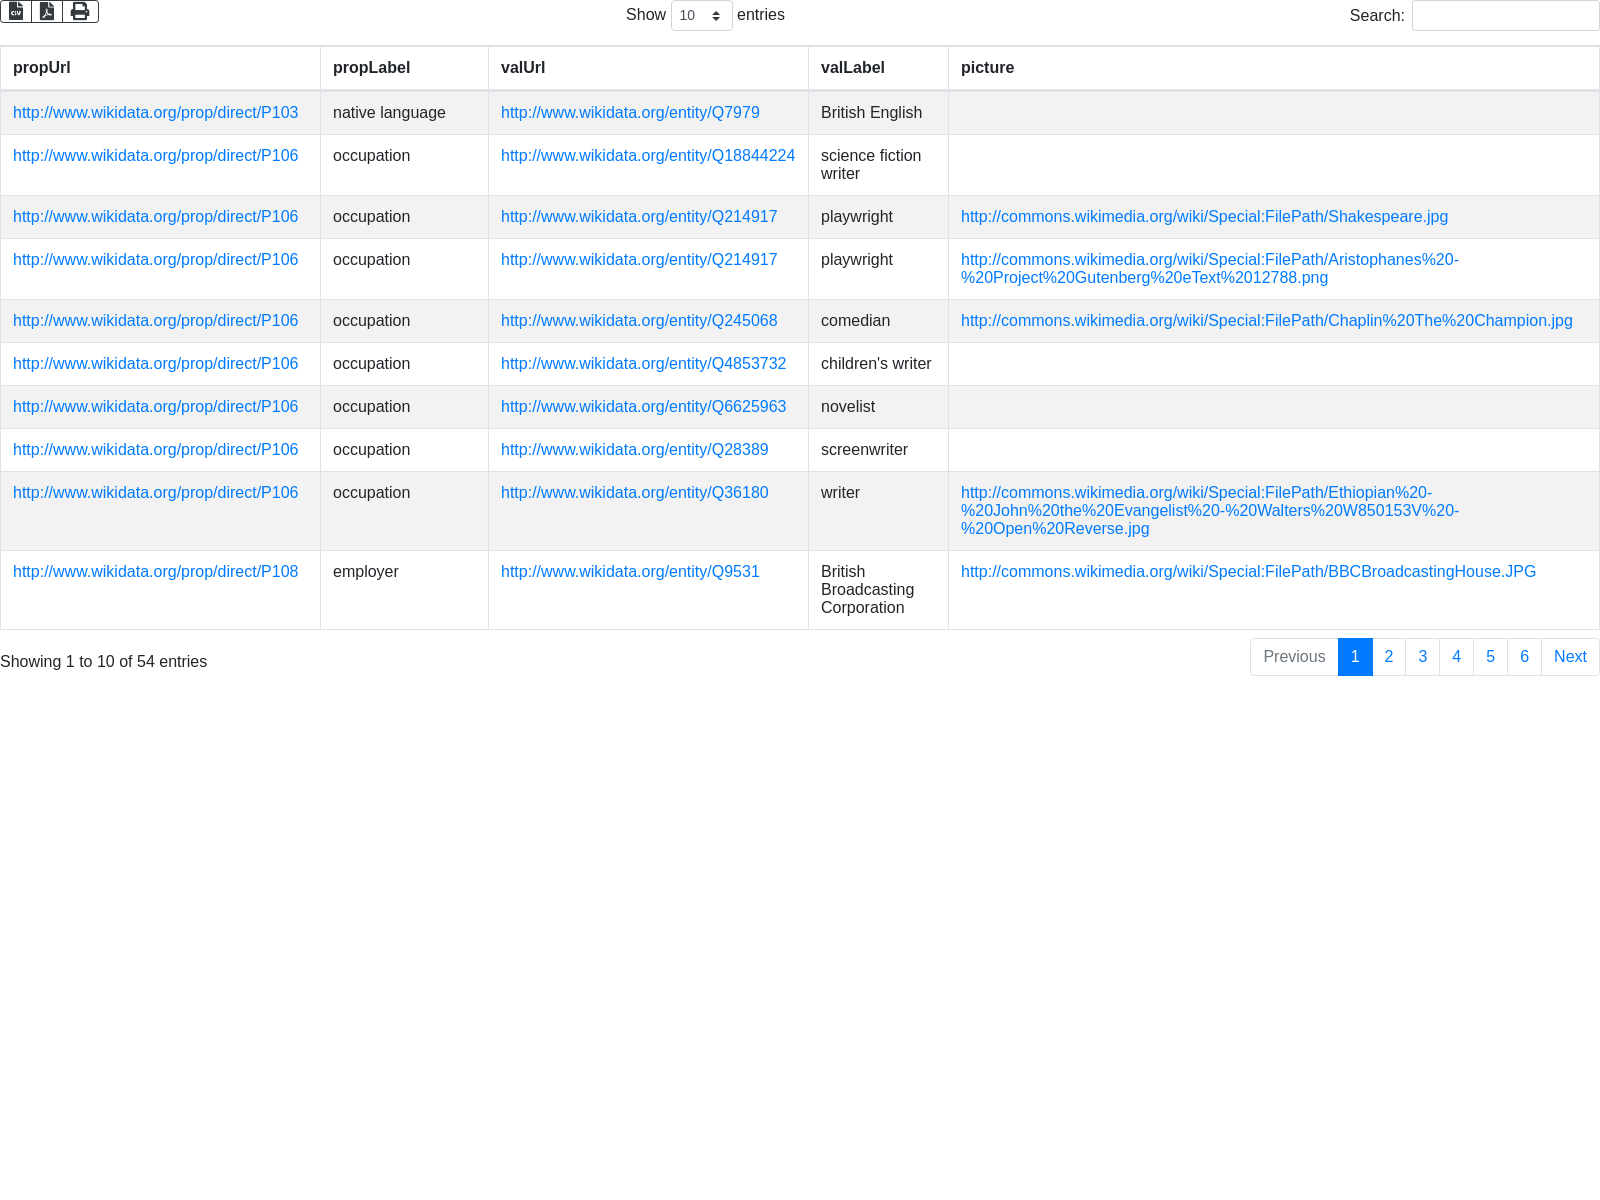The width and height of the screenshot is (1600, 1200).
Task: Open the P103 native language property link
Action: 155,113
